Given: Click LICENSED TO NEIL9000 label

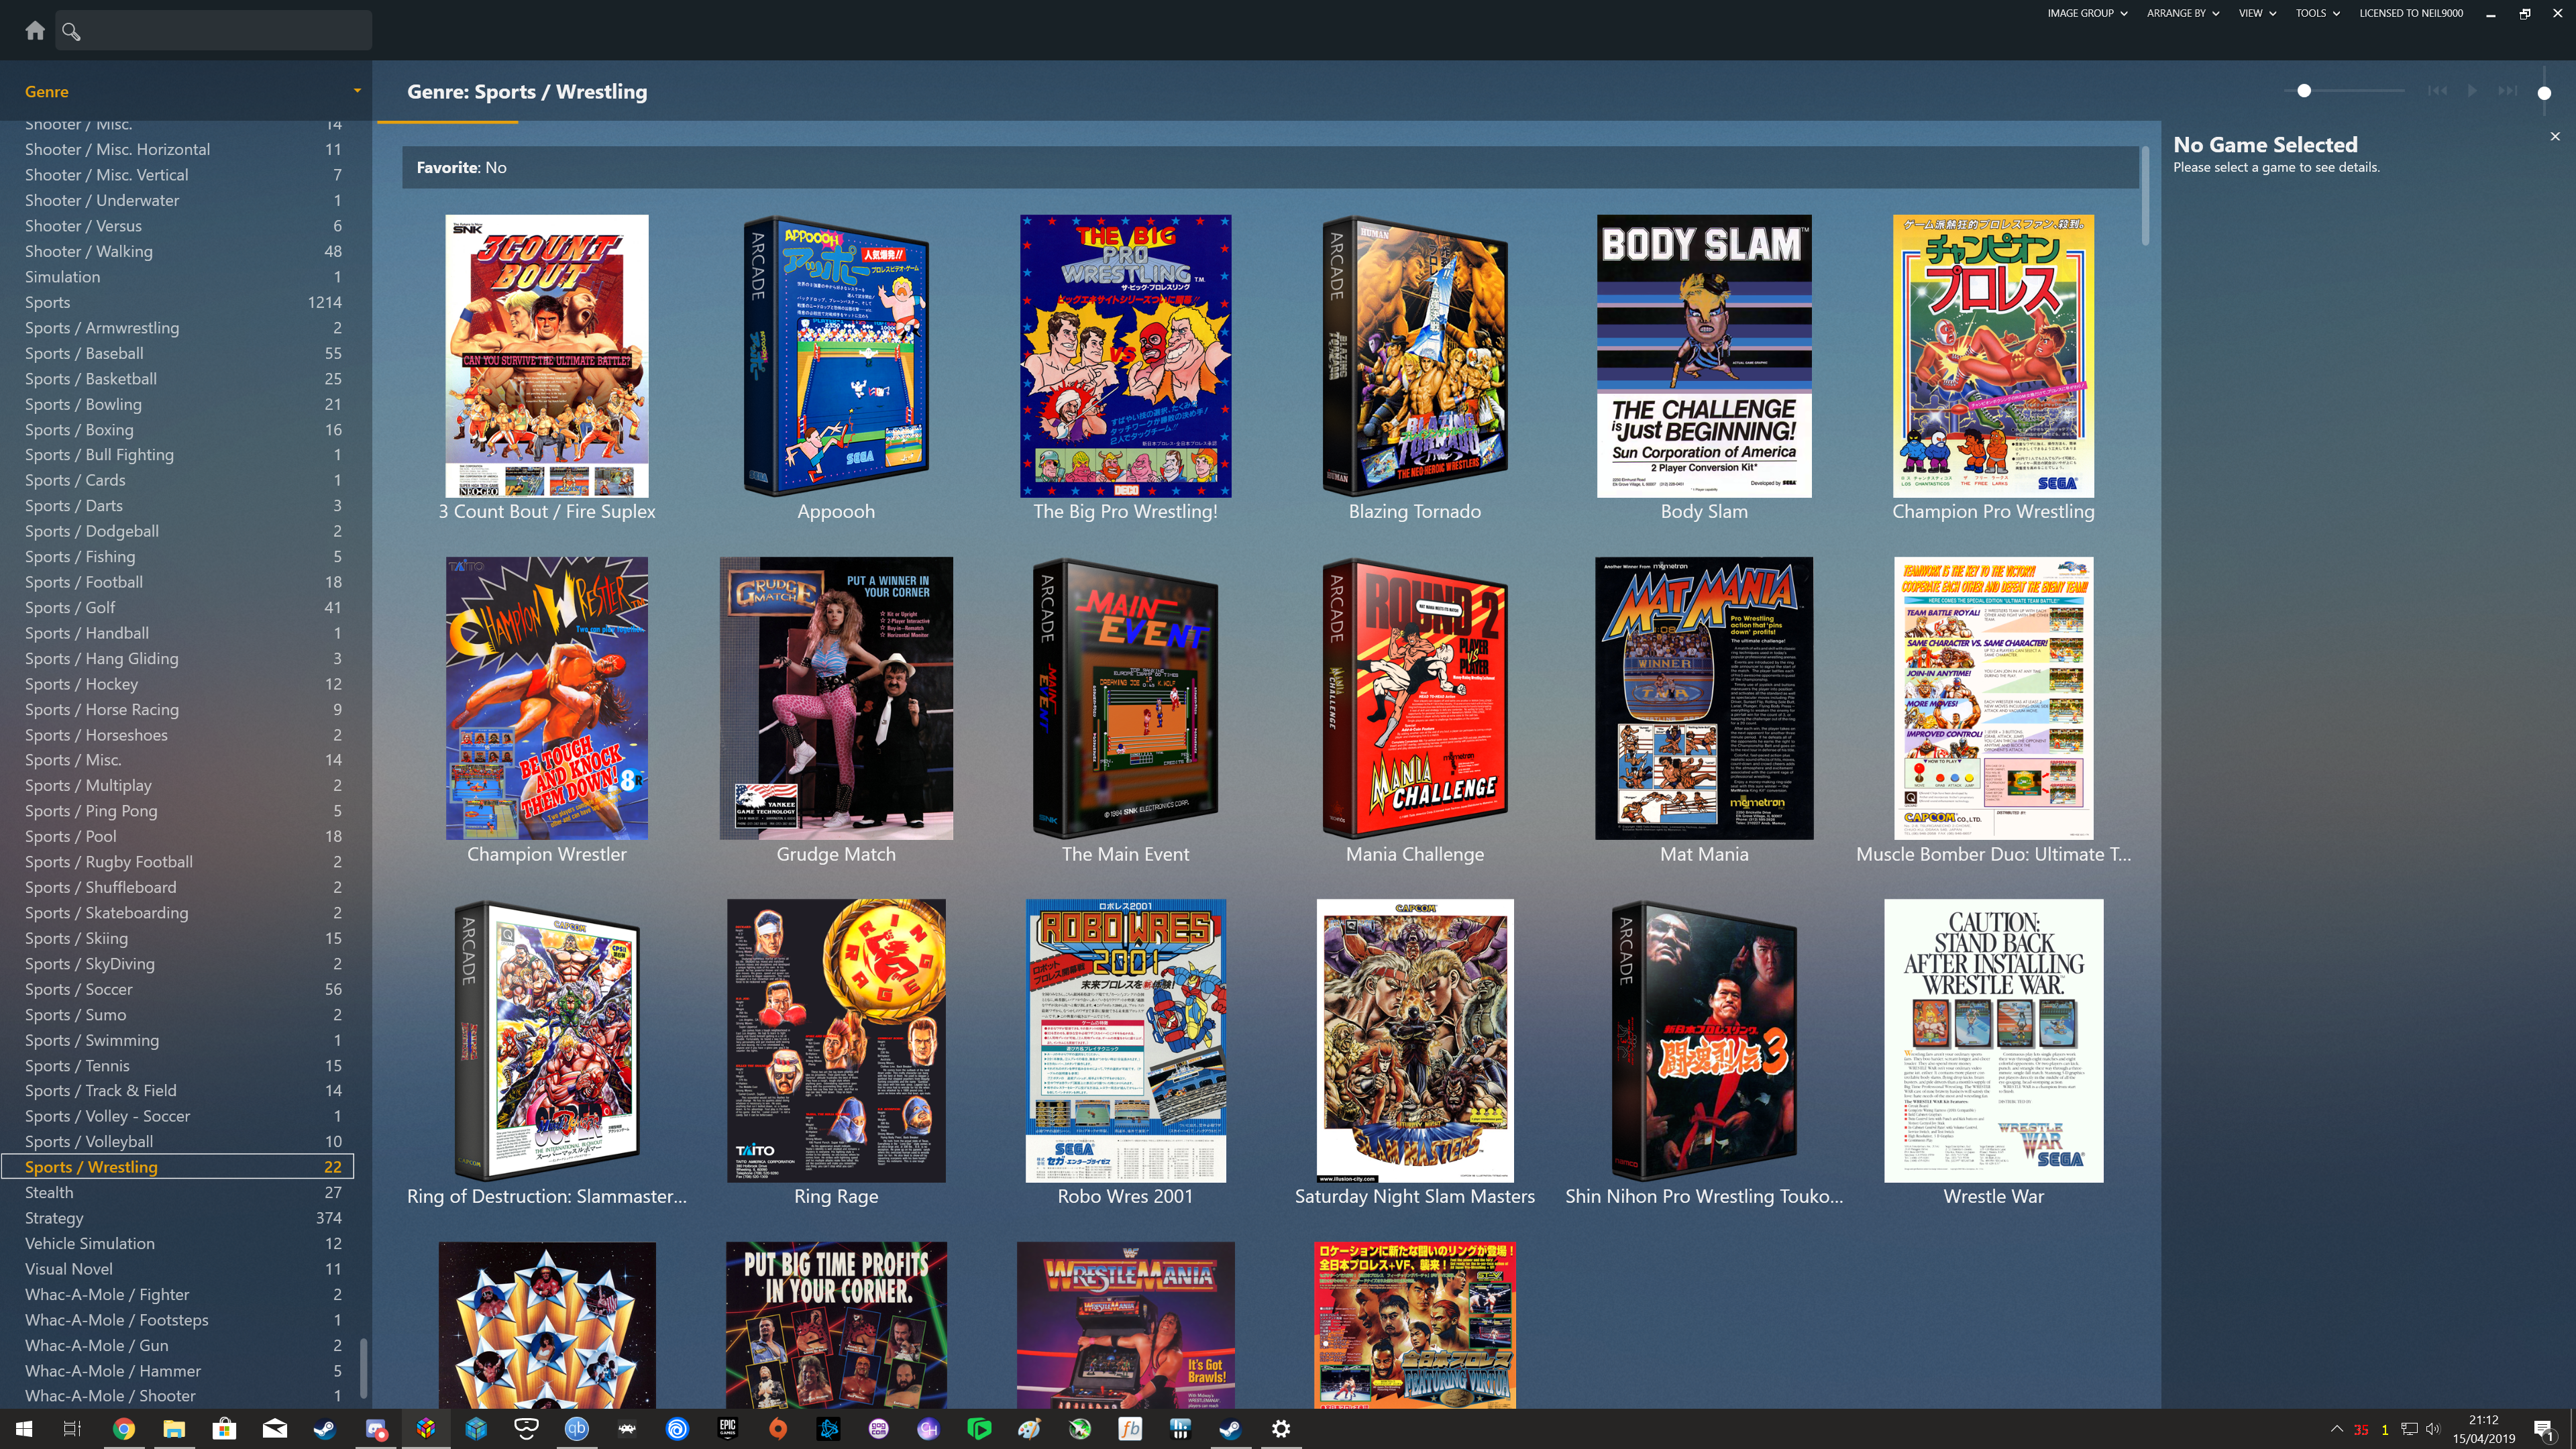Looking at the screenshot, I should click(2410, 13).
